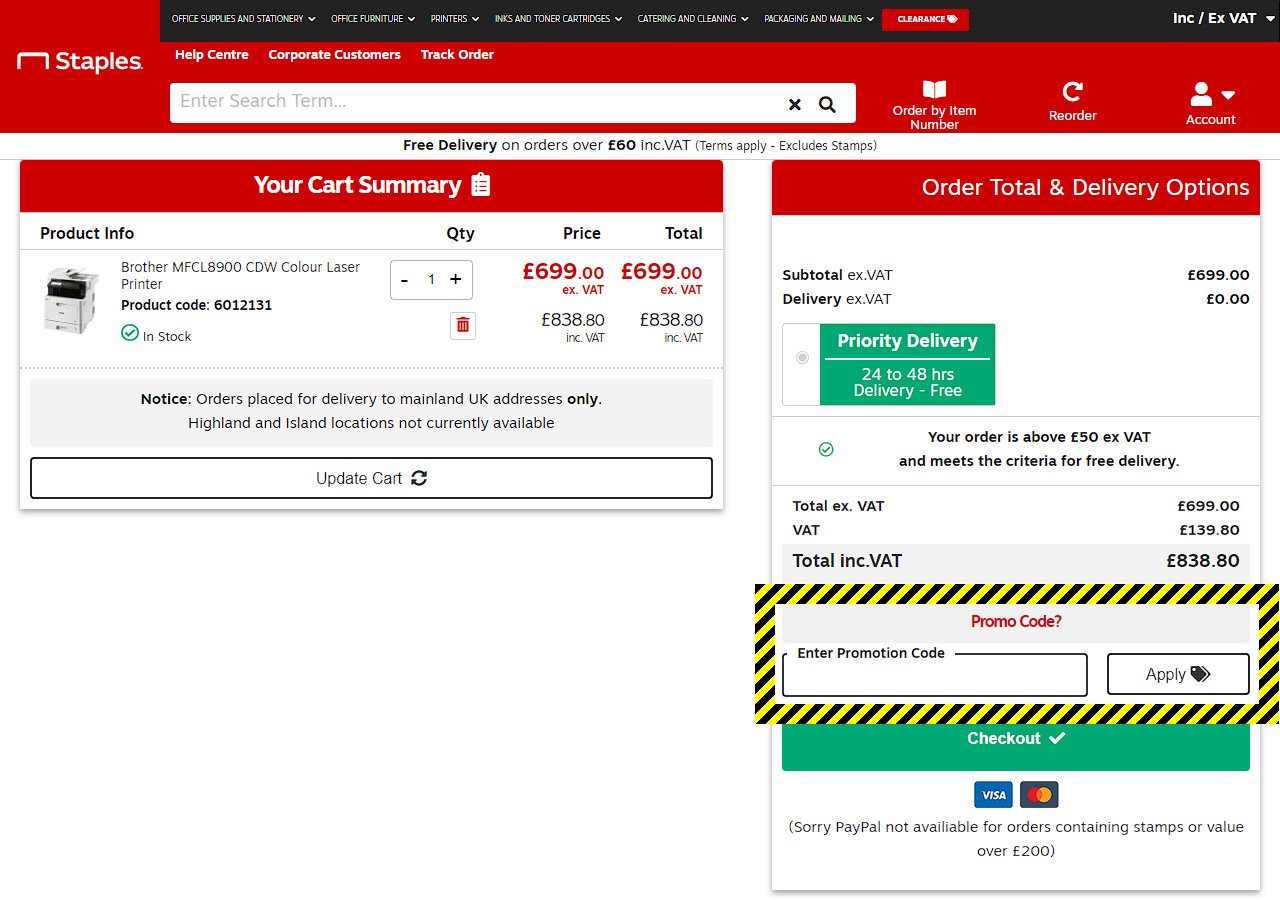Go to Corporate Customers page

(334, 55)
